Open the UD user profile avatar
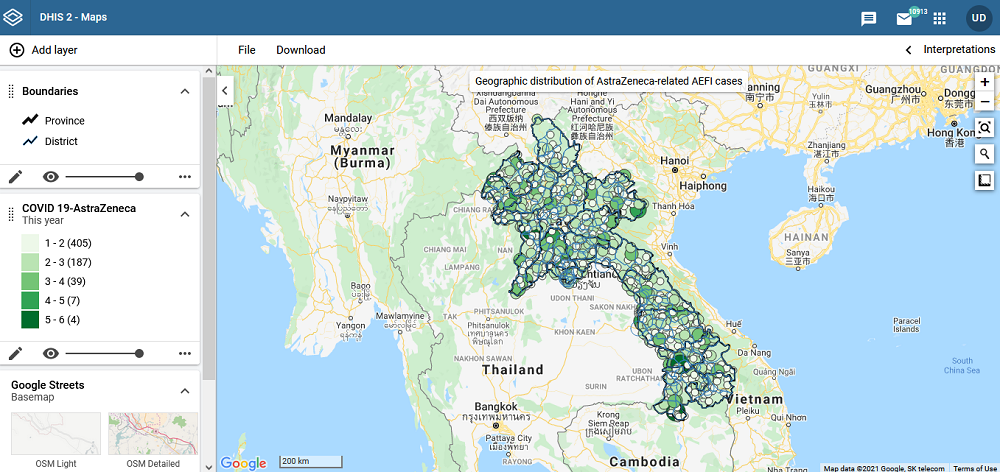Image resolution: width=1000 pixels, height=472 pixels. [x=978, y=18]
